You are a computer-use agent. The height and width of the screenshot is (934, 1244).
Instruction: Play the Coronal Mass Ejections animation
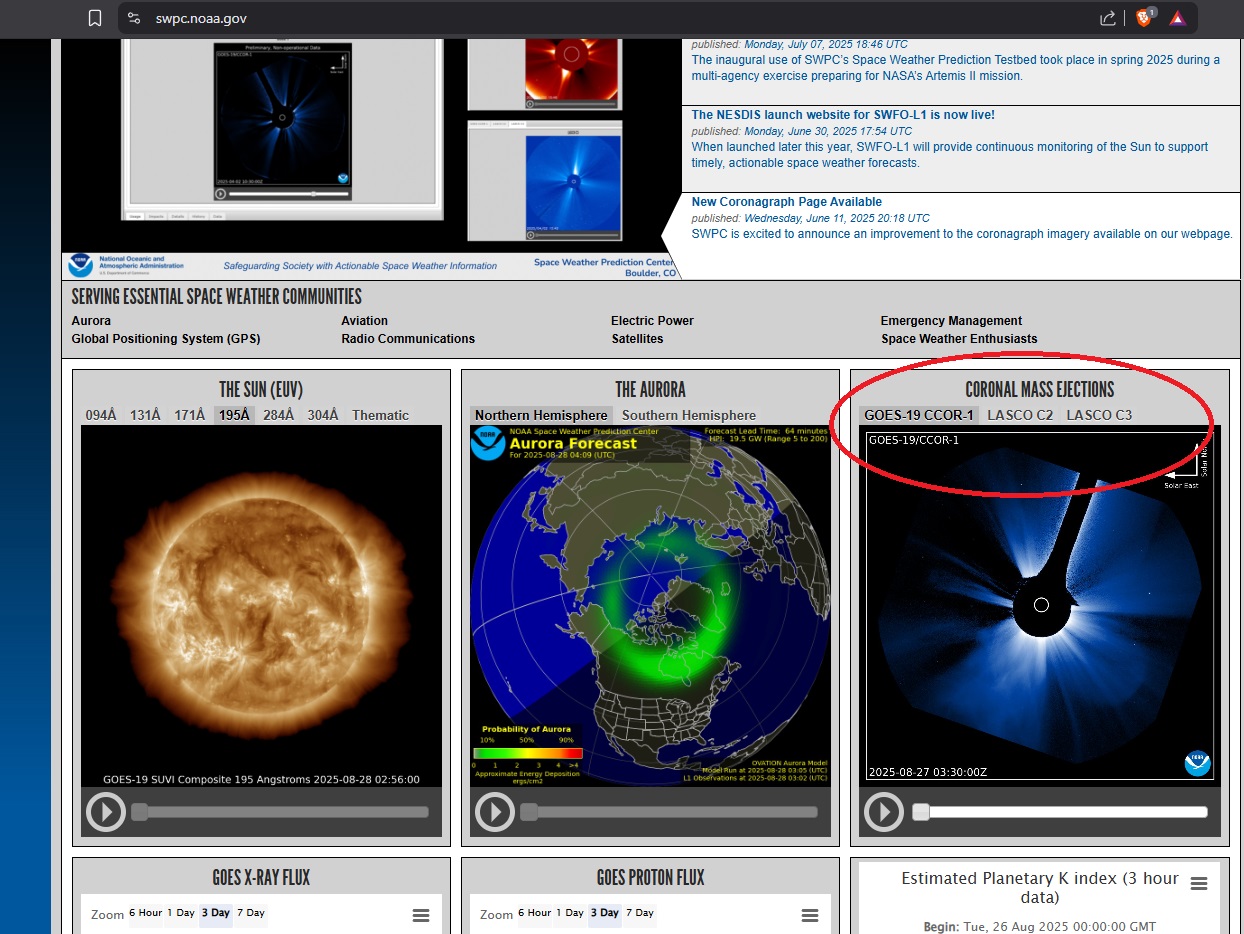tap(884, 812)
